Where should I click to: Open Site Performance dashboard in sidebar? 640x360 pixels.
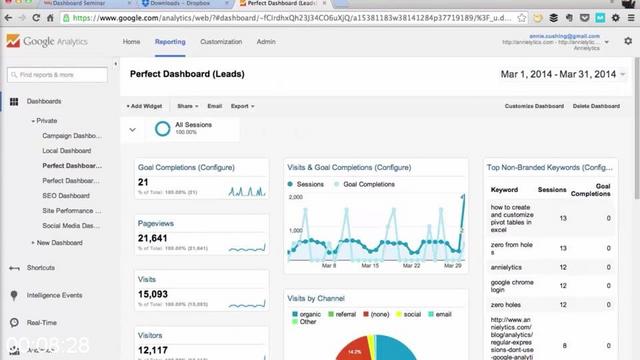click(72, 211)
